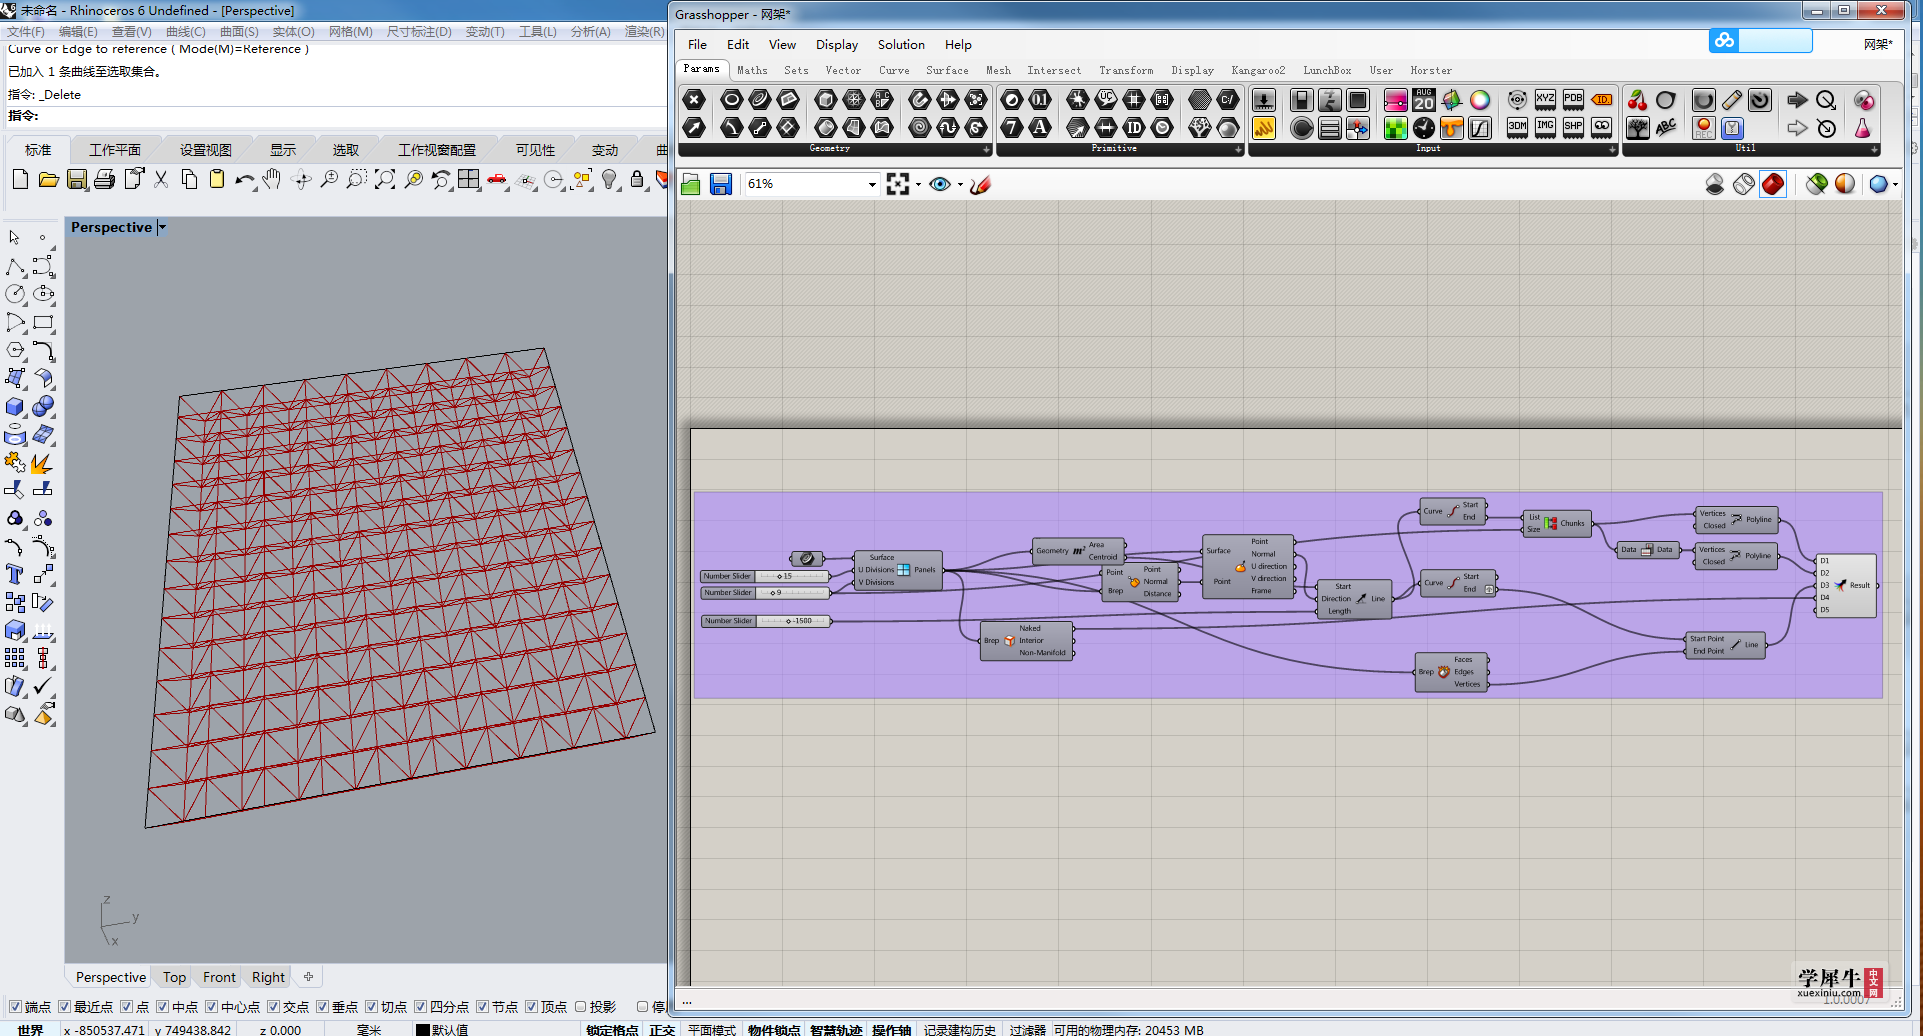Click the Number Slider with value 15
The image size is (1923, 1036).
point(765,576)
